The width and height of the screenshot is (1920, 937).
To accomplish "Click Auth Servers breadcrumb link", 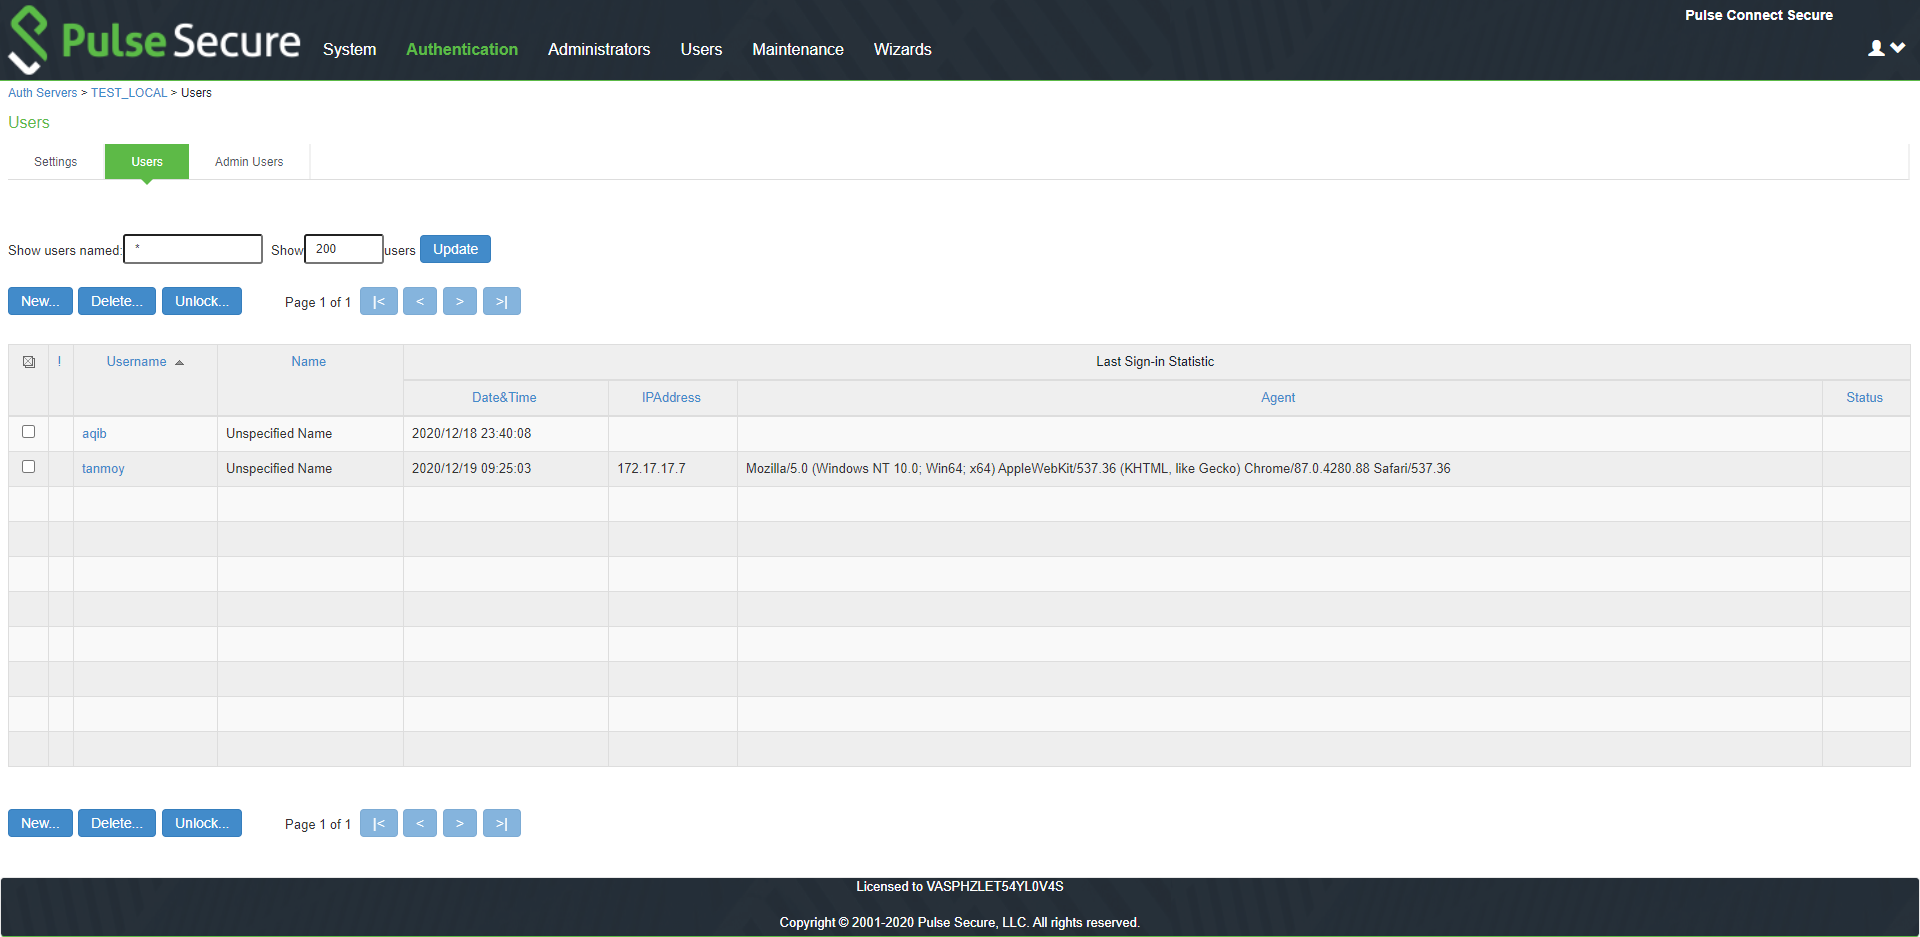I will click(43, 93).
